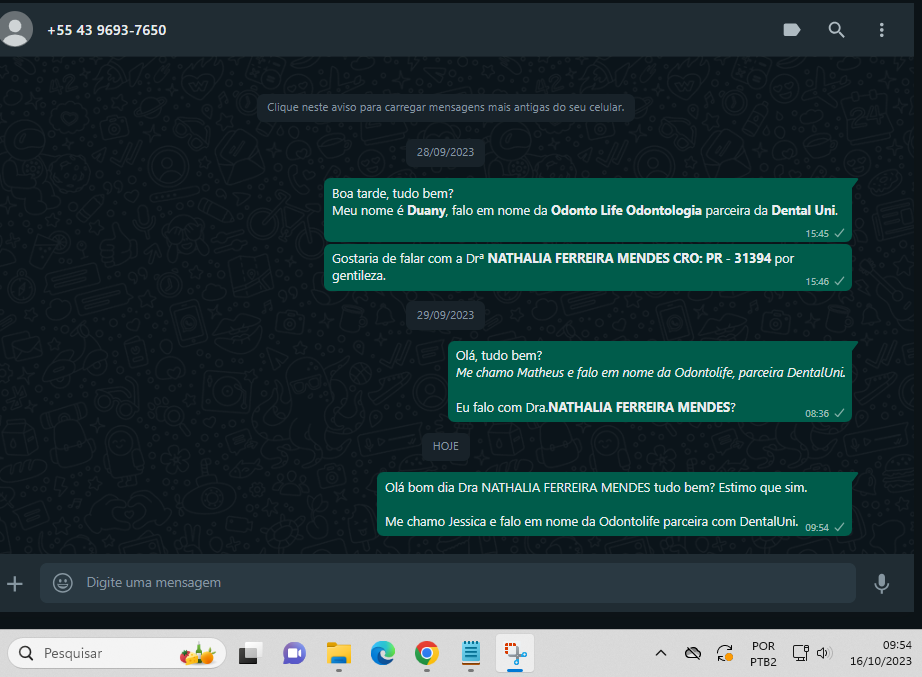
Task: Open Task View on taskbar
Action: 249,653
